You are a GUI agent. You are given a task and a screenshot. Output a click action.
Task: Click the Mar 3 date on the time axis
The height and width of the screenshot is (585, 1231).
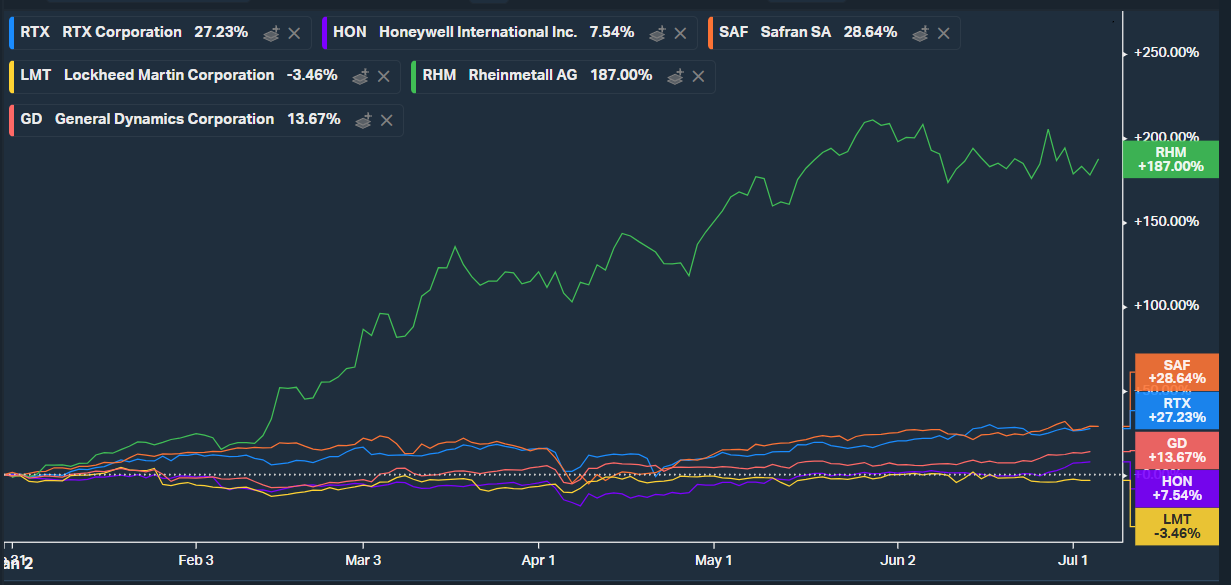pos(363,560)
